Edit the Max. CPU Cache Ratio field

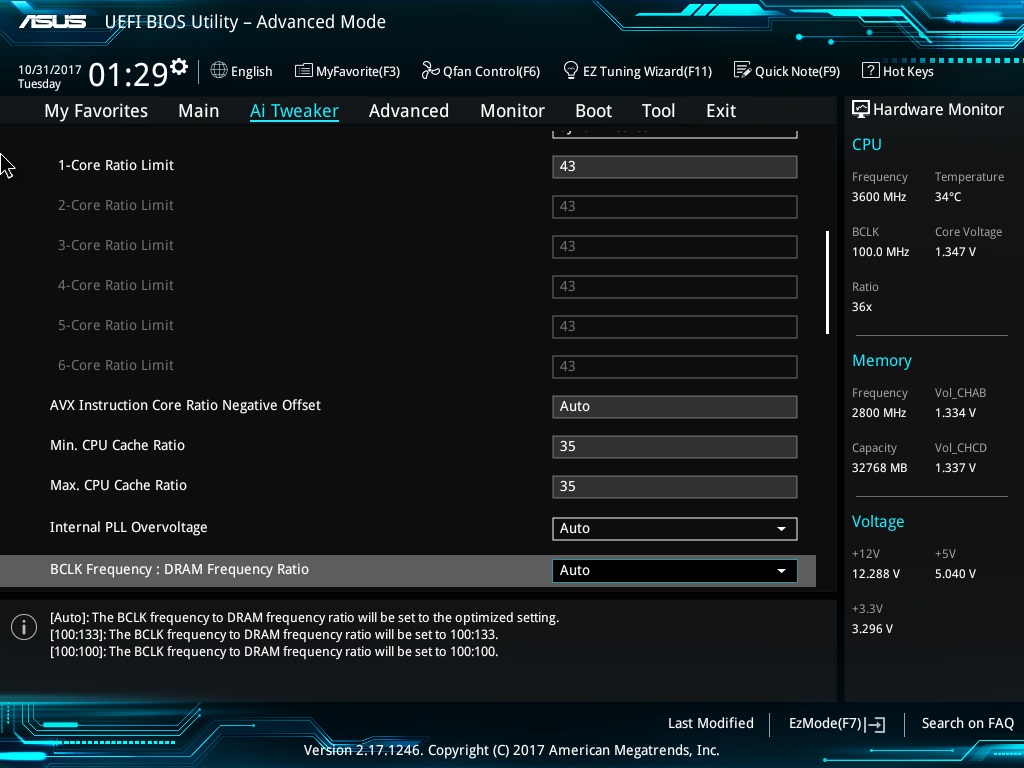tap(675, 487)
